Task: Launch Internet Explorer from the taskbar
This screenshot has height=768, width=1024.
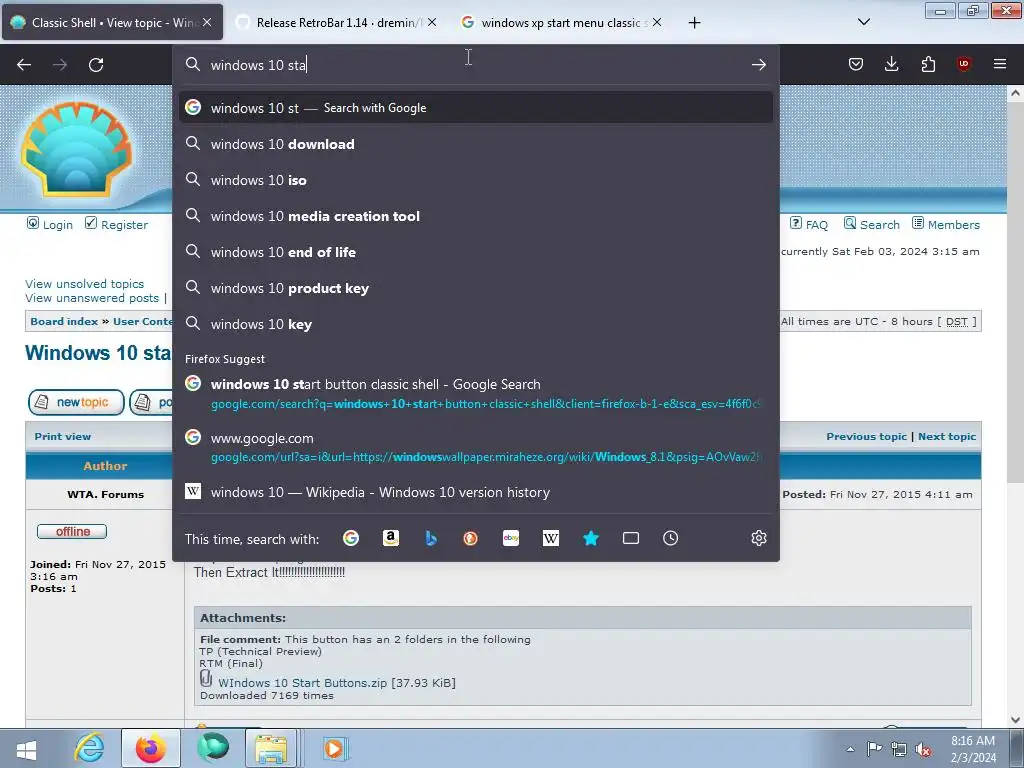Action: pos(89,748)
